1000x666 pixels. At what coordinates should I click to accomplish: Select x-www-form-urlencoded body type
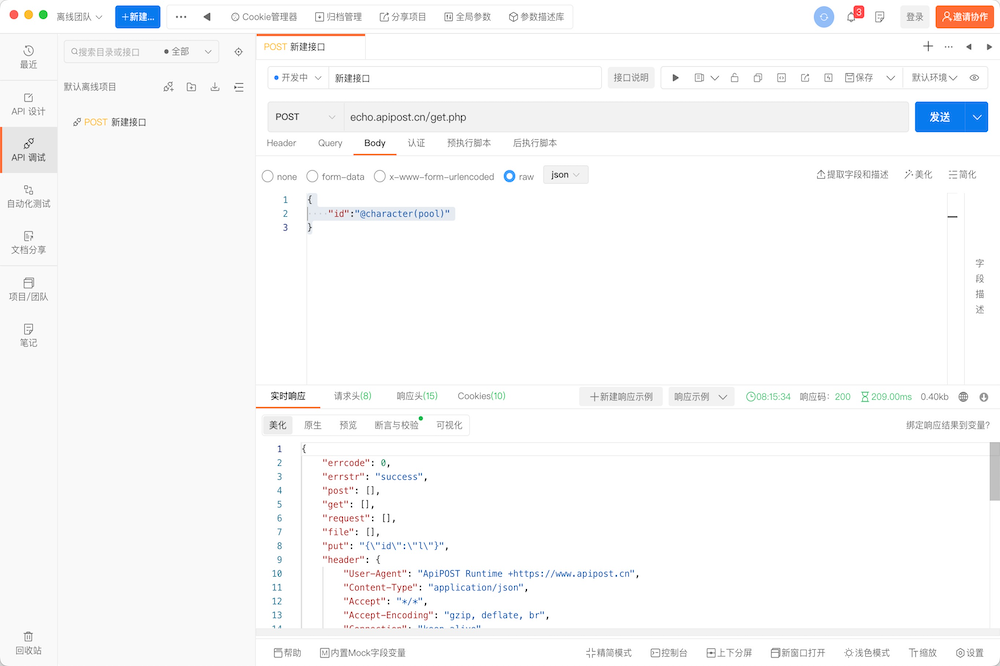[380, 176]
